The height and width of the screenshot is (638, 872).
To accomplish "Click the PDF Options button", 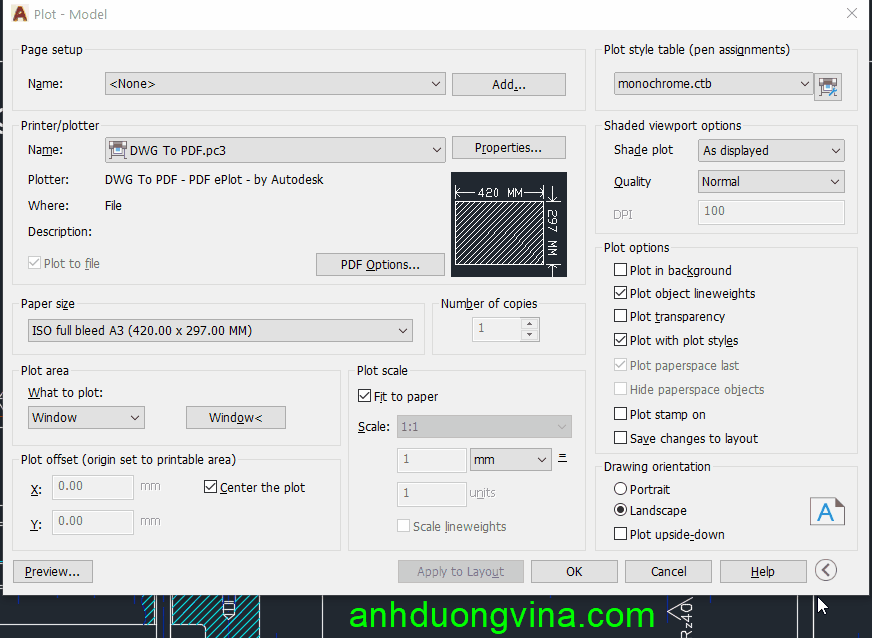I will 379,264.
